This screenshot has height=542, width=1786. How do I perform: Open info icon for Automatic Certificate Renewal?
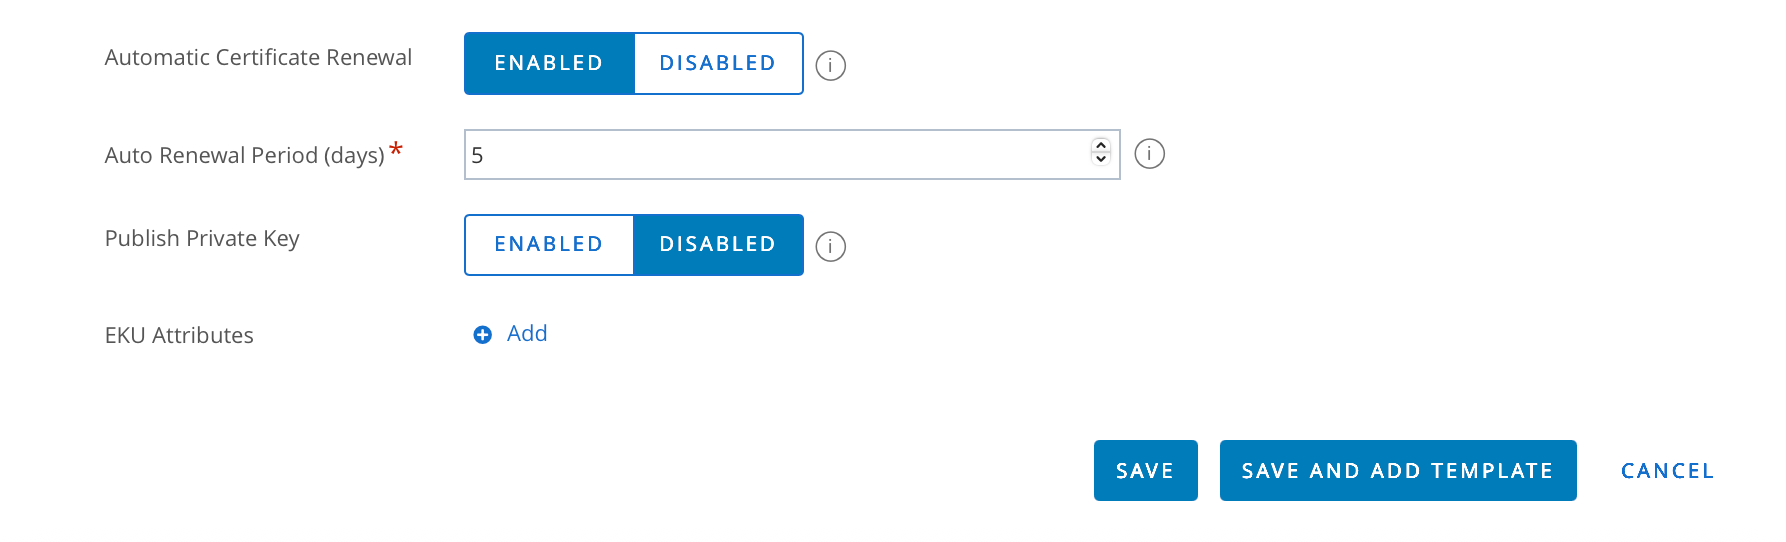click(x=830, y=66)
